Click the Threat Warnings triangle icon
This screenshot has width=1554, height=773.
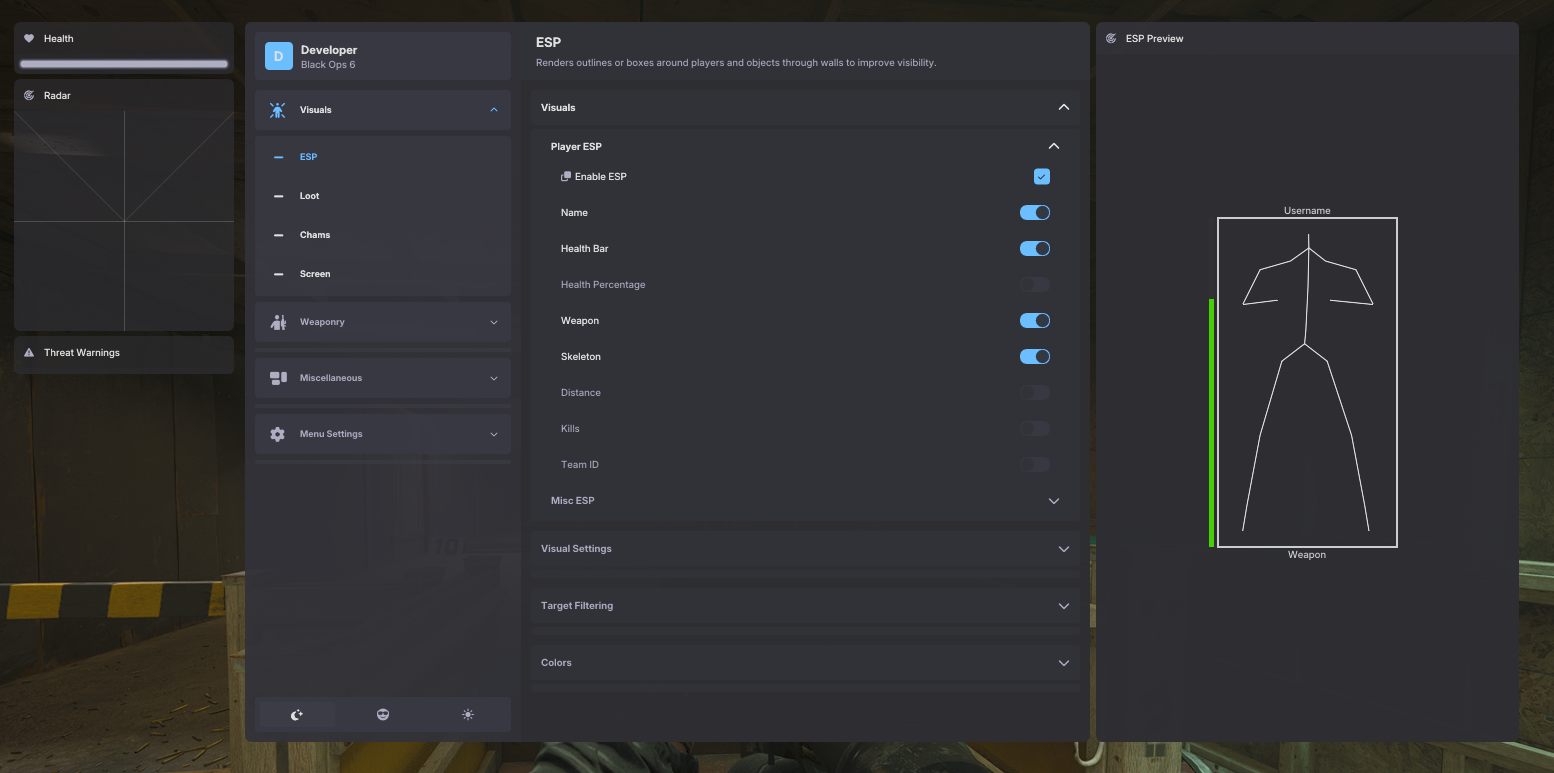(x=29, y=353)
